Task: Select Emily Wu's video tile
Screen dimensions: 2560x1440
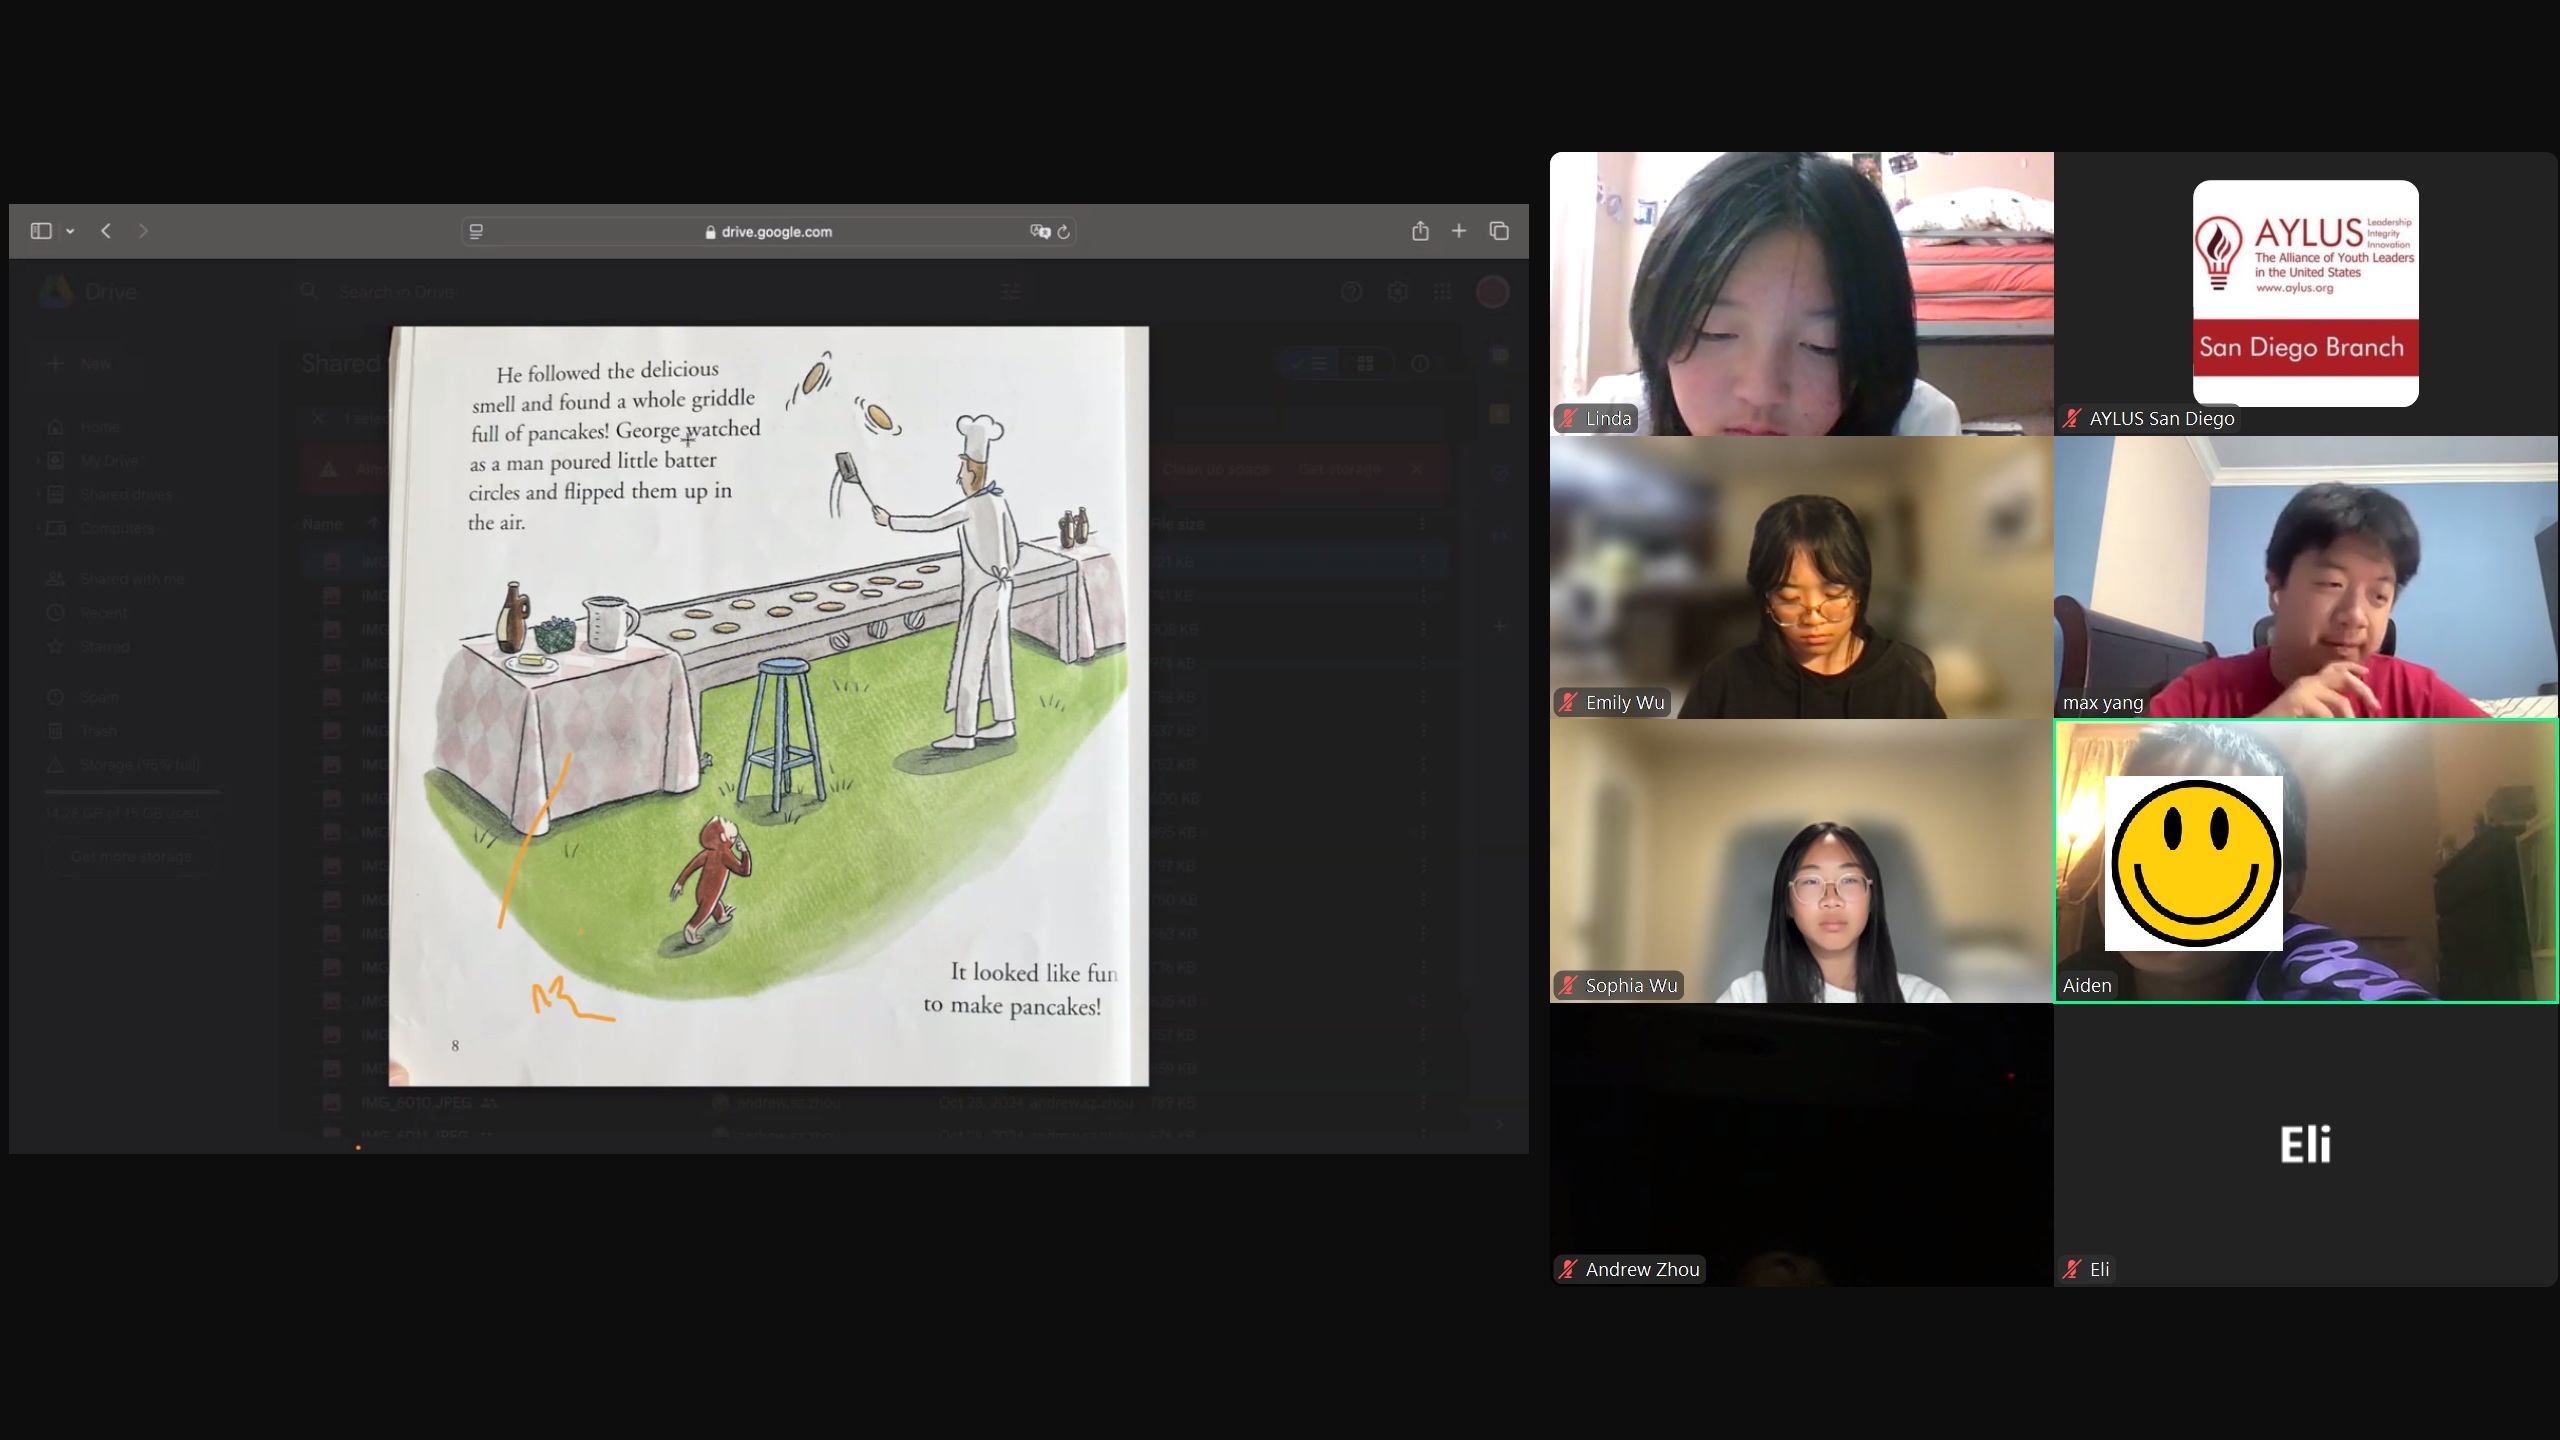Action: 1802,577
